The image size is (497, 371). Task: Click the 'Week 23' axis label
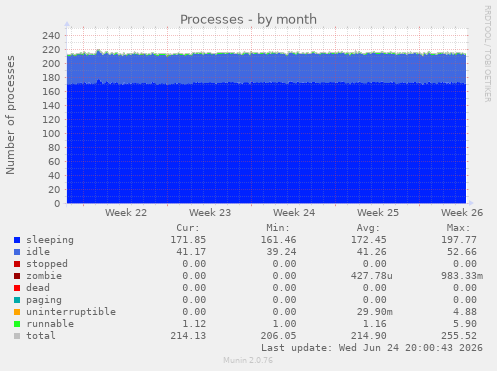[x=210, y=213]
